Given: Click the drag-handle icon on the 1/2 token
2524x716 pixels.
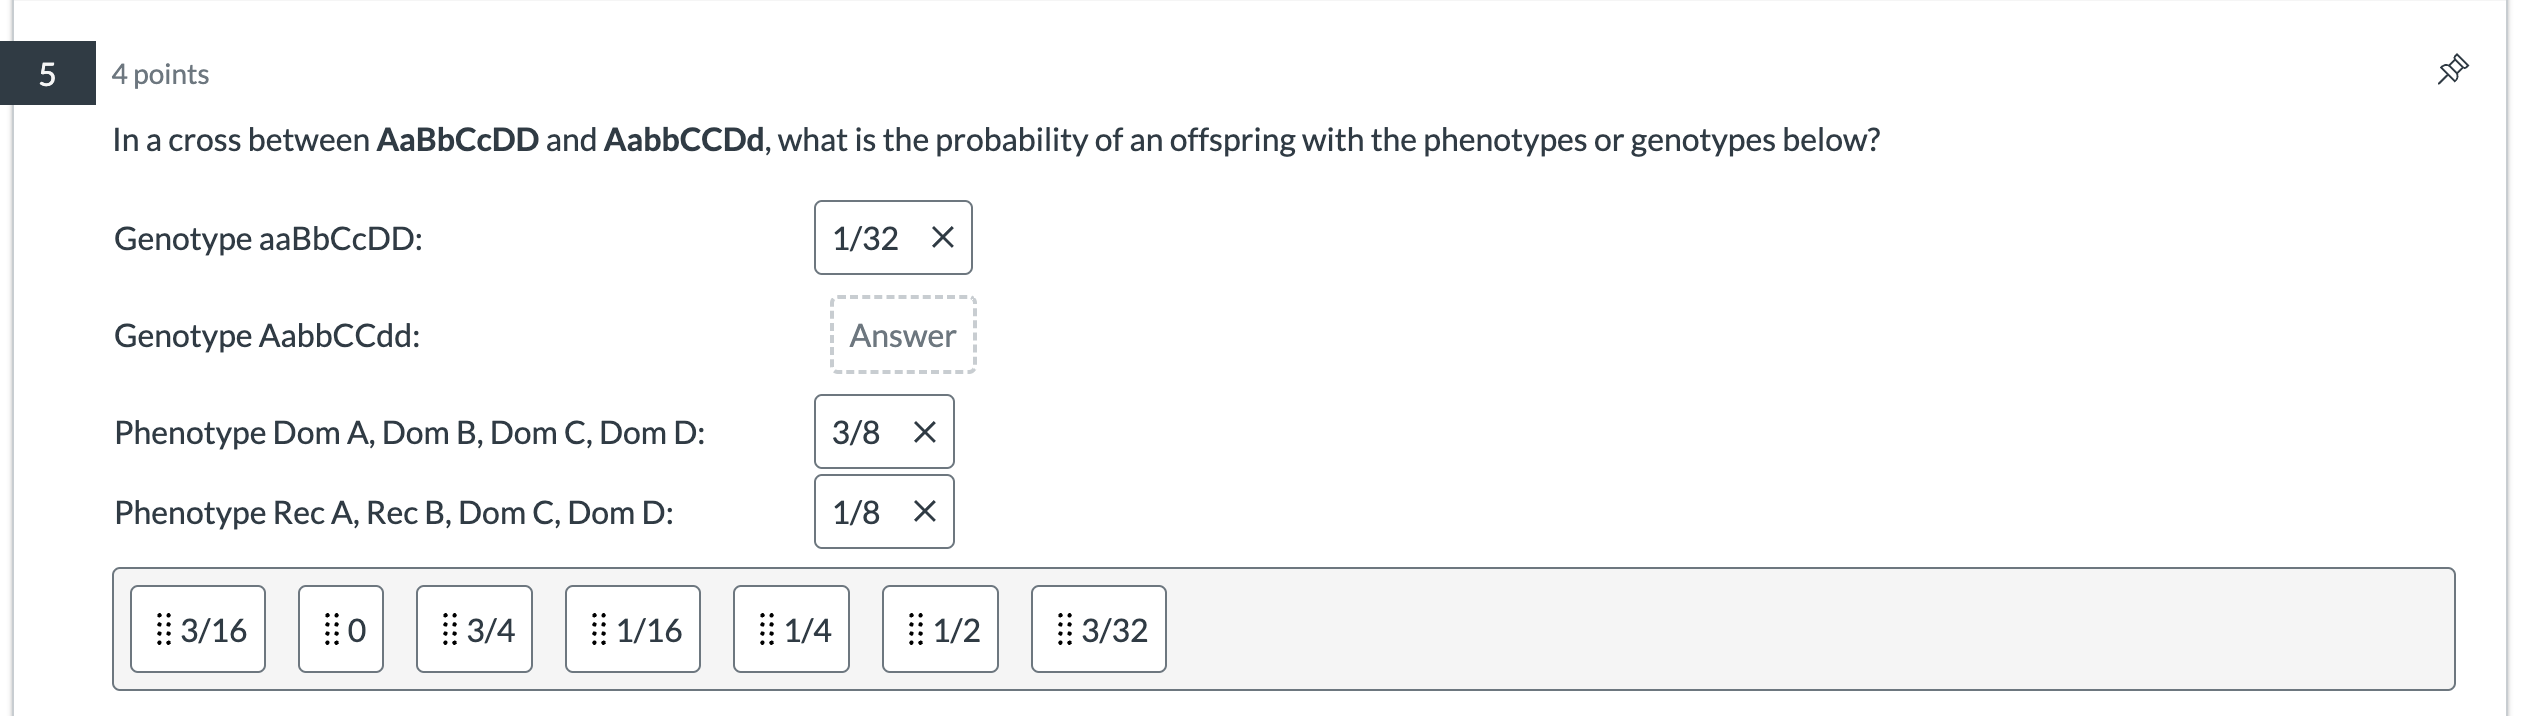Looking at the screenshot, I should [913, 628].
